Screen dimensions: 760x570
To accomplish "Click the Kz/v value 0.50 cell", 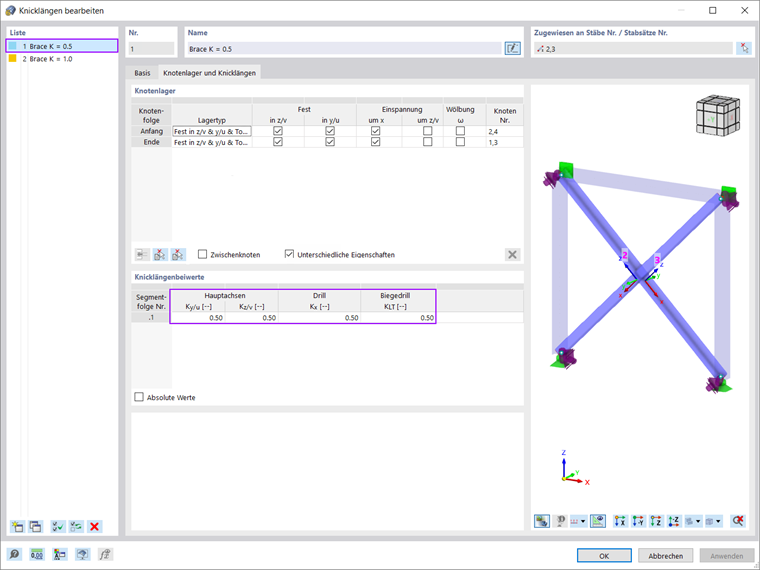I will click(252, 317).
